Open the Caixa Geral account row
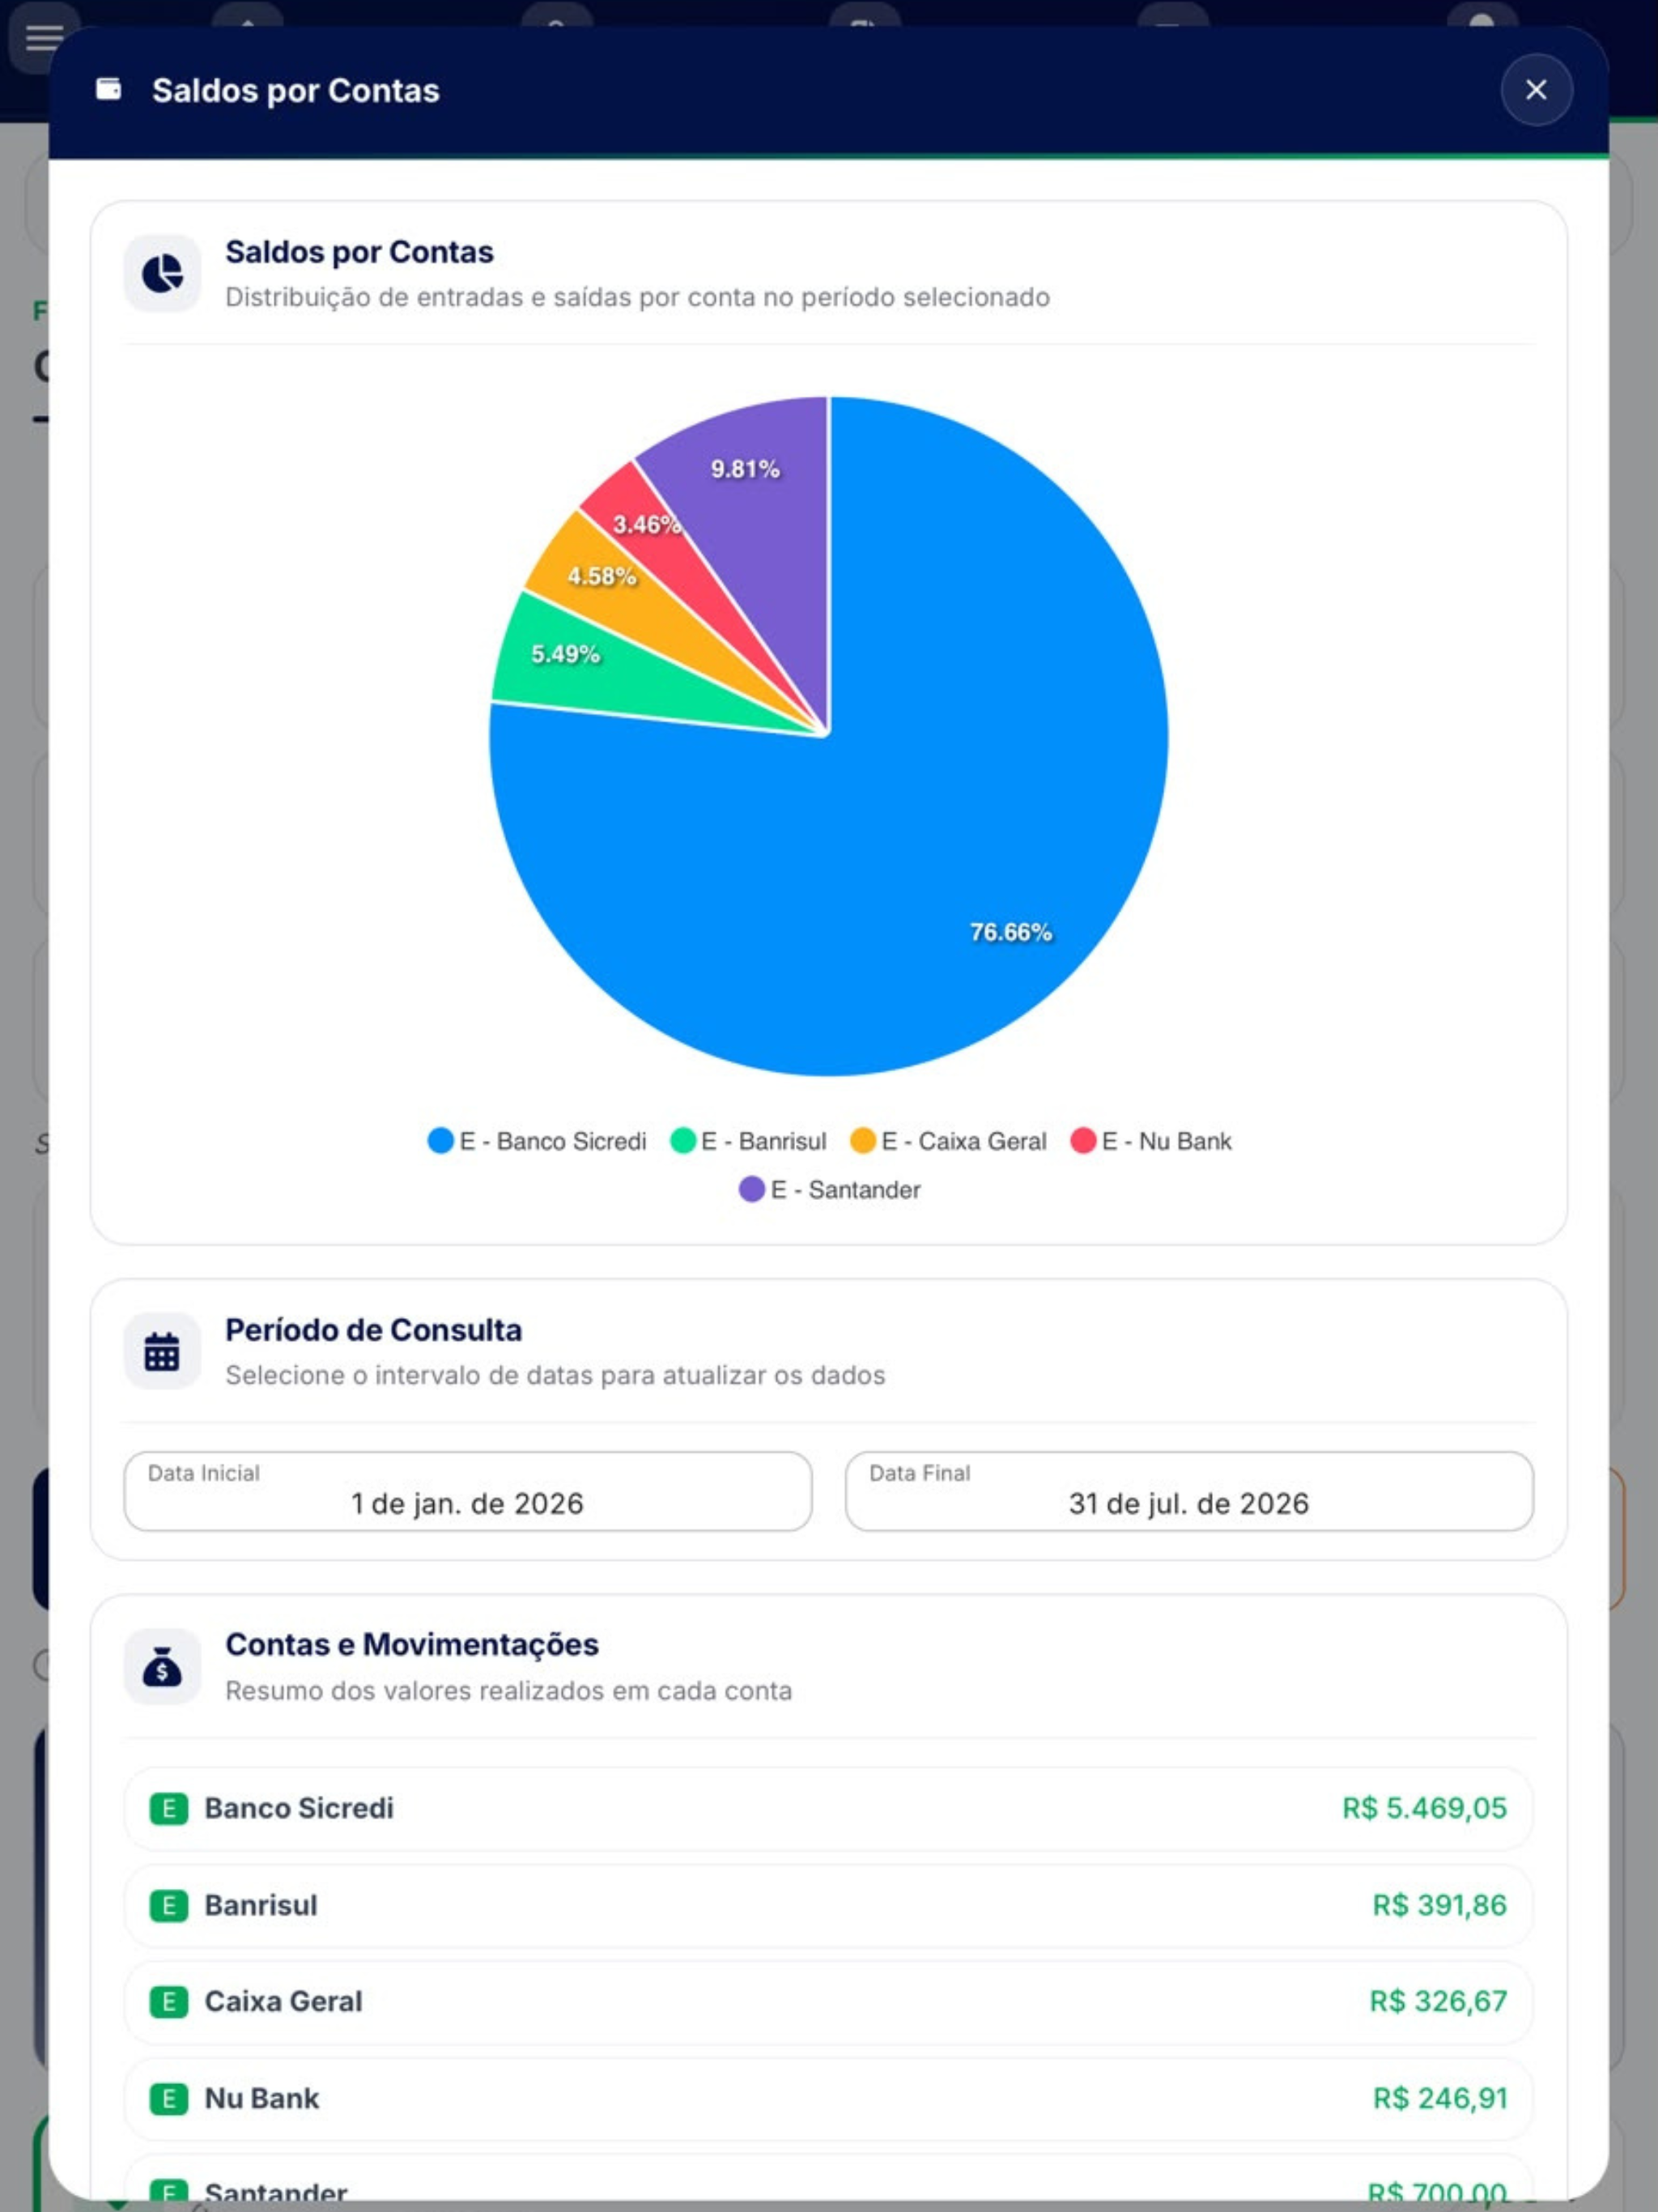The height and width of the screenshot is (2212, 1658). pyautogui.click(x=828, y=2001)
